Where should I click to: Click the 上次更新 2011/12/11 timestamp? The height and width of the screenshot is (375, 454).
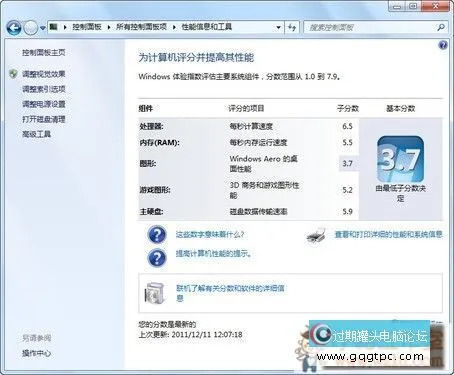point(190,334)
